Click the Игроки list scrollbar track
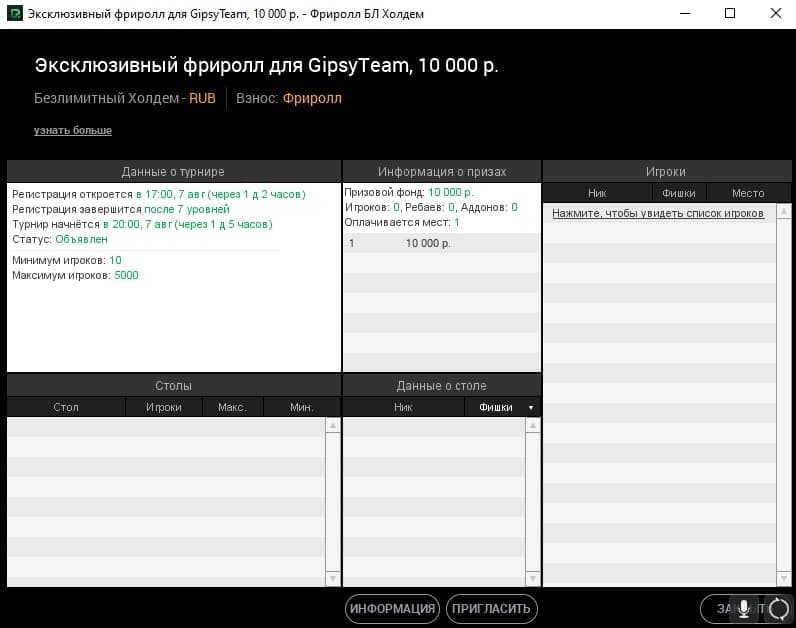The image size is (796, 628). click(784, 395)
